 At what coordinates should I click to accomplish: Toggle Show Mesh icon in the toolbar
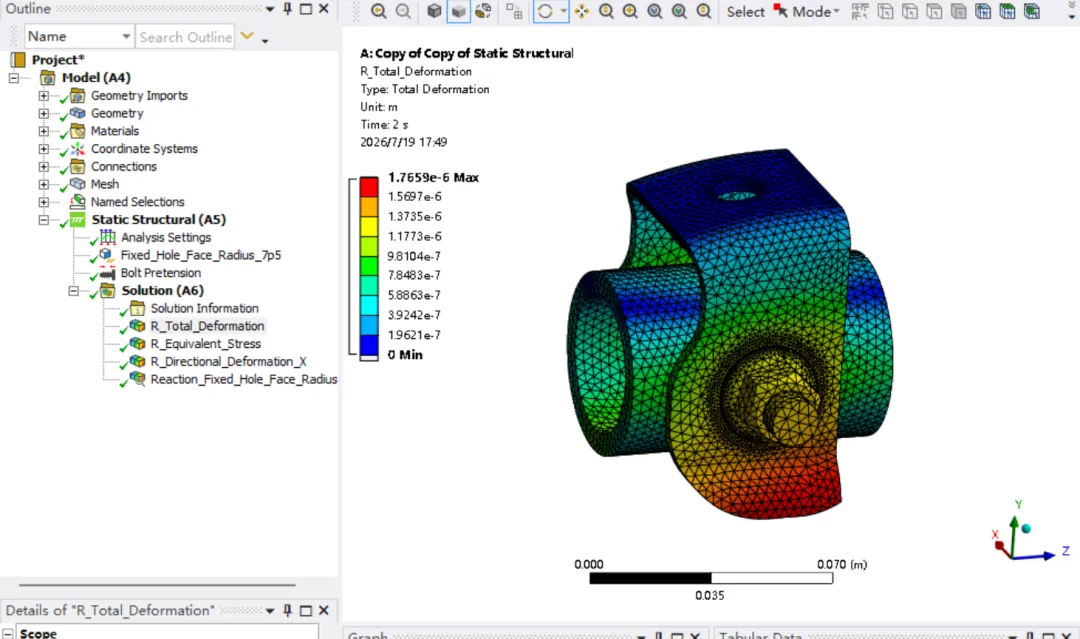tap(514, 11)
